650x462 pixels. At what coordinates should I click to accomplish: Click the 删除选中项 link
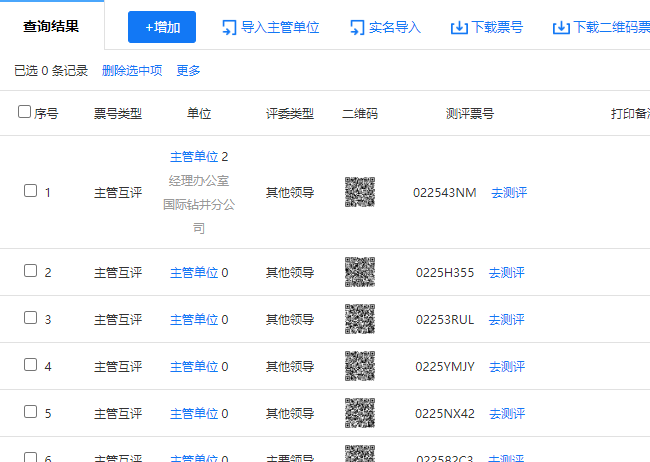(x=132, y=71)
